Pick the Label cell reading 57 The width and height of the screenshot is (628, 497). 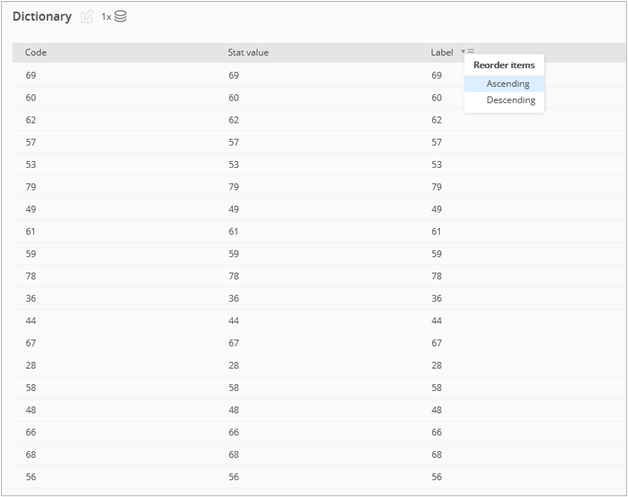coord(437,142)
